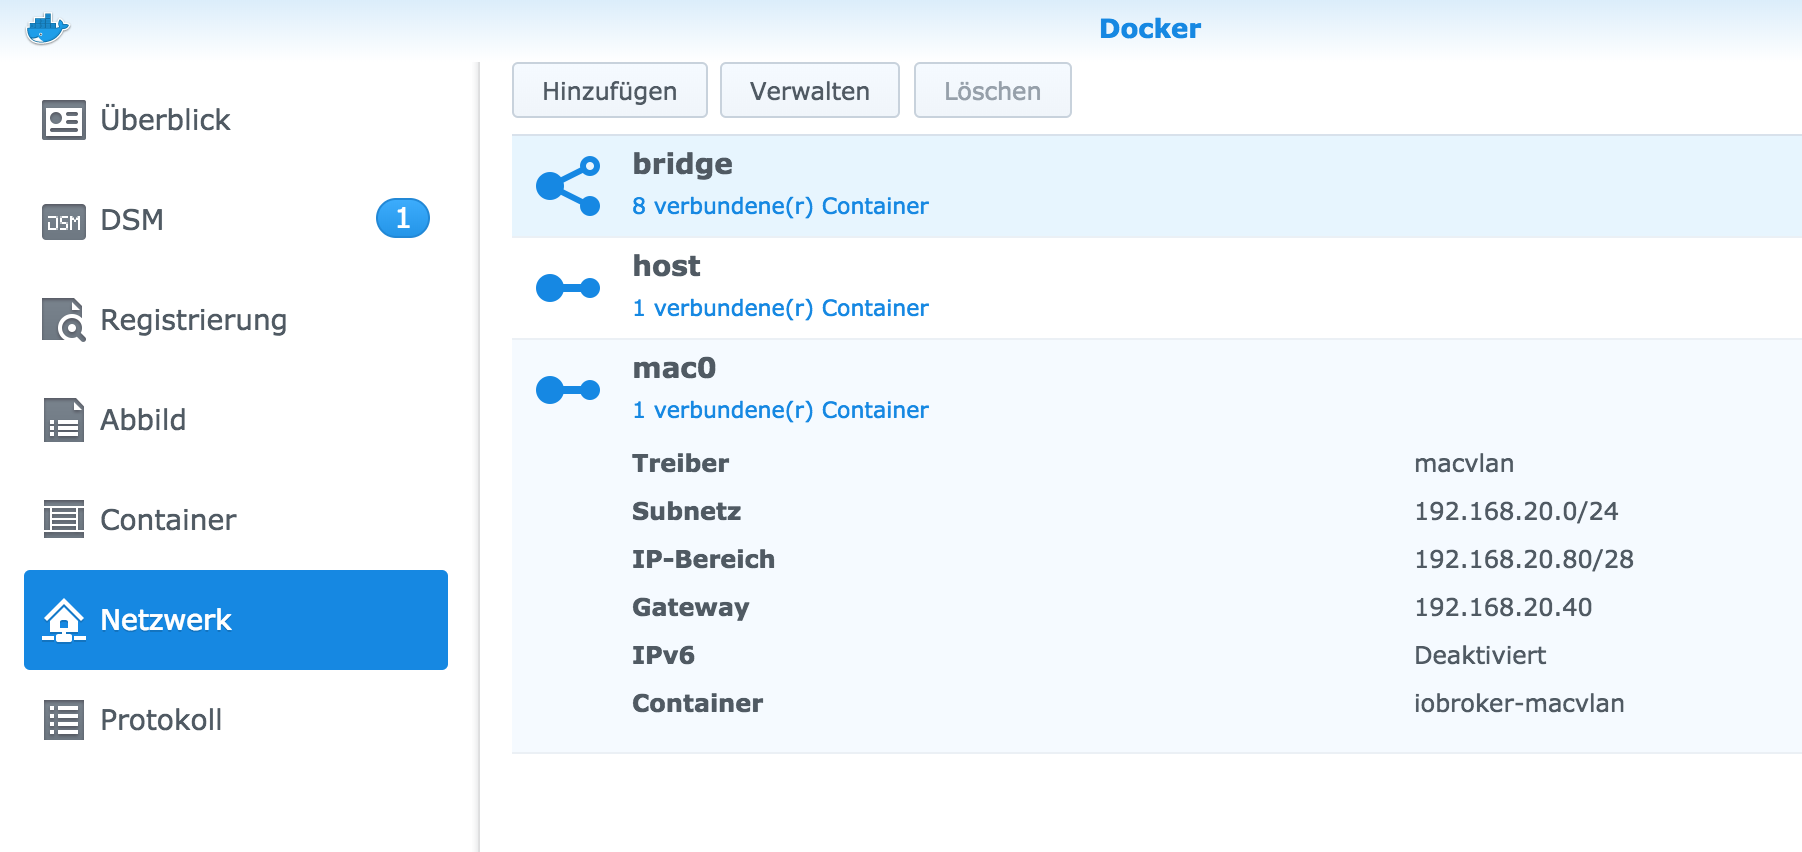The image size is (1802, 852).
Task: Click the Netzwerk house icon
Action: coord(64,620)
